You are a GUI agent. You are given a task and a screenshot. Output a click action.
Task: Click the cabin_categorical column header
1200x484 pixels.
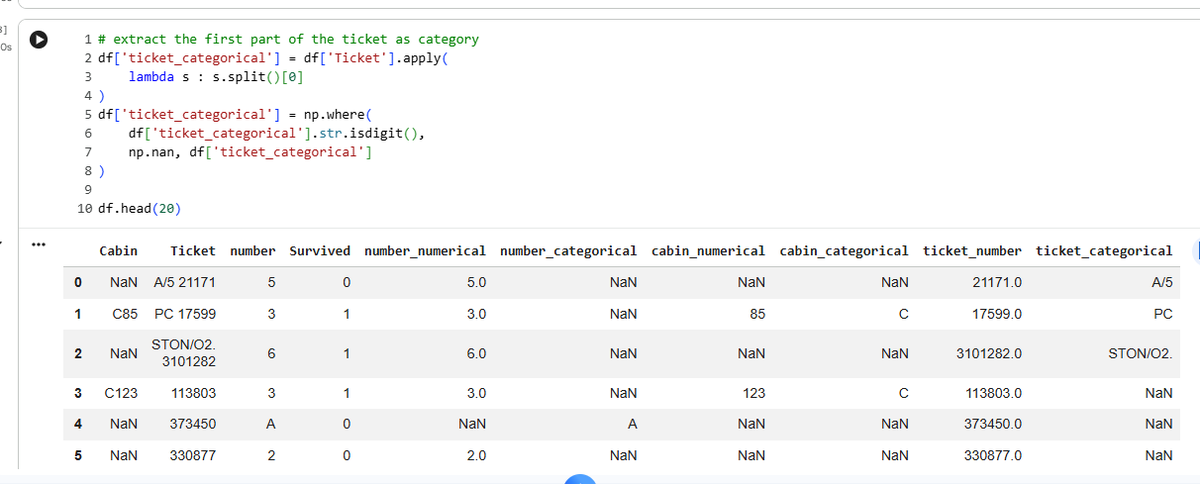(844, 250)
